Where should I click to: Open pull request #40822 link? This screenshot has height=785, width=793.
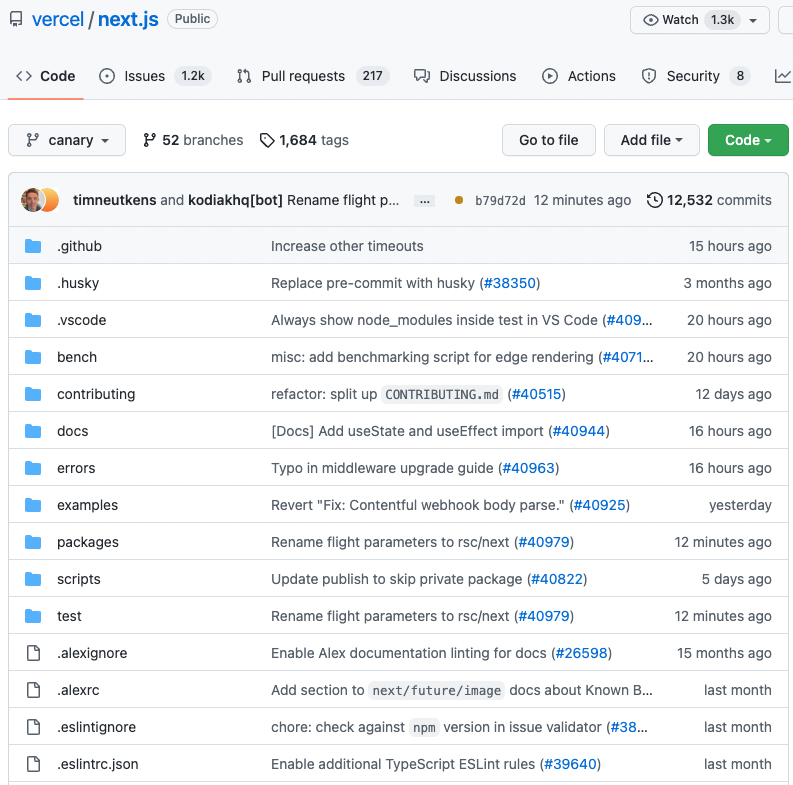[557, 579]
